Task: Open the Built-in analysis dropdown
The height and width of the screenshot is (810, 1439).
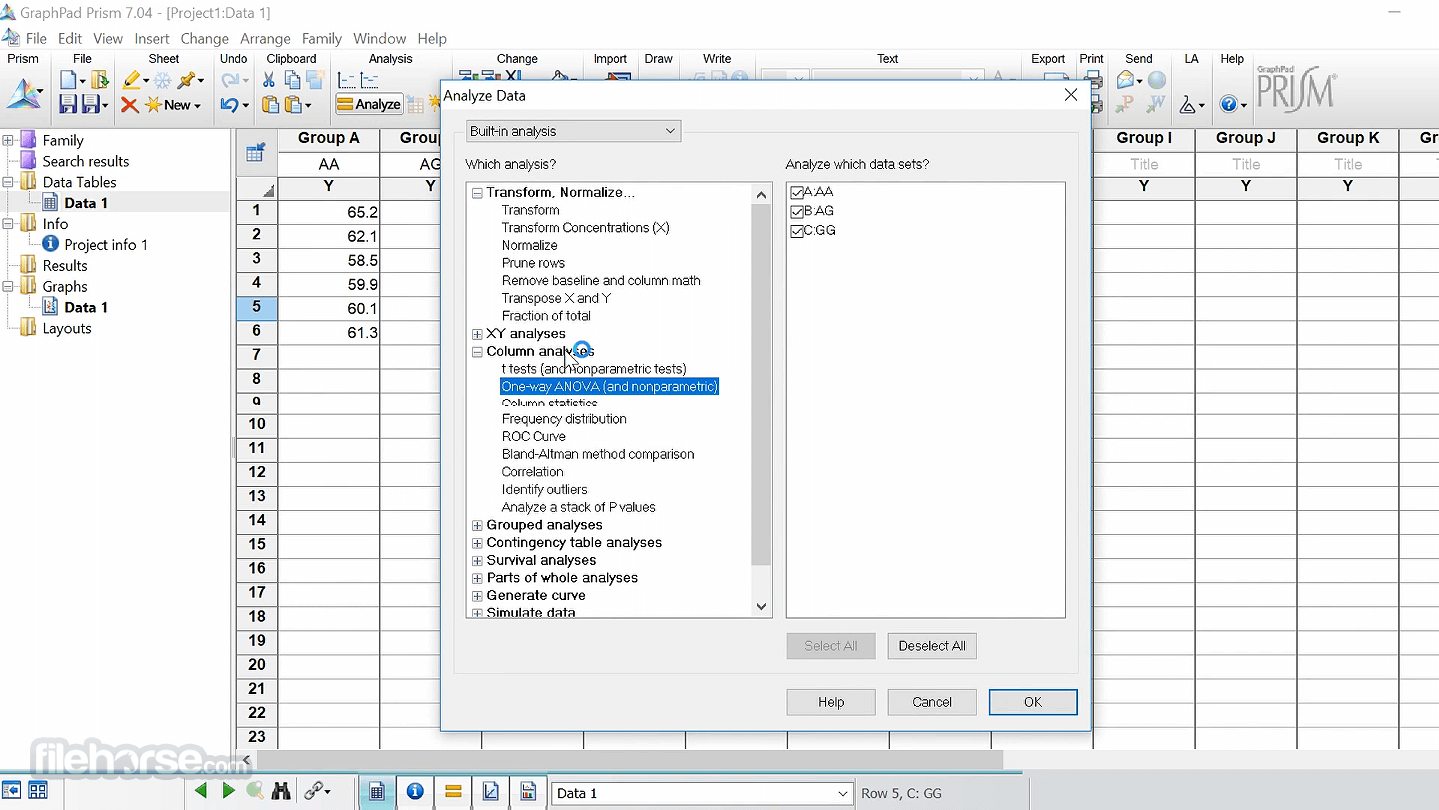Action: [x=573, y=131]
